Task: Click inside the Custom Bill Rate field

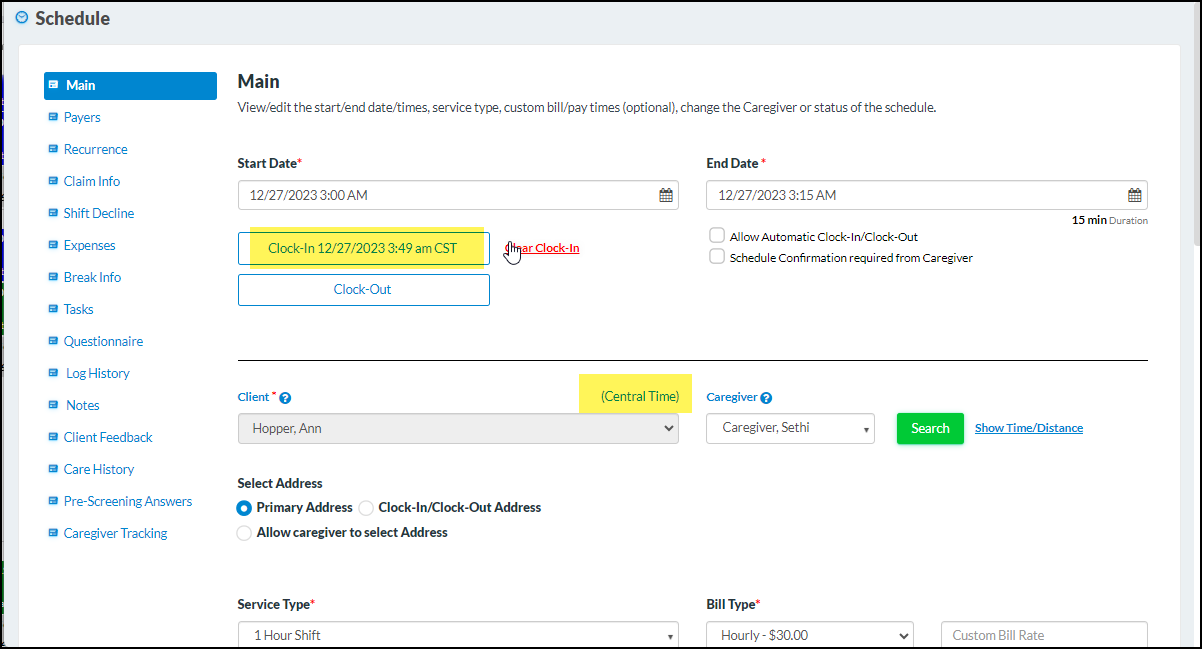Action: tap(1044, 634)
